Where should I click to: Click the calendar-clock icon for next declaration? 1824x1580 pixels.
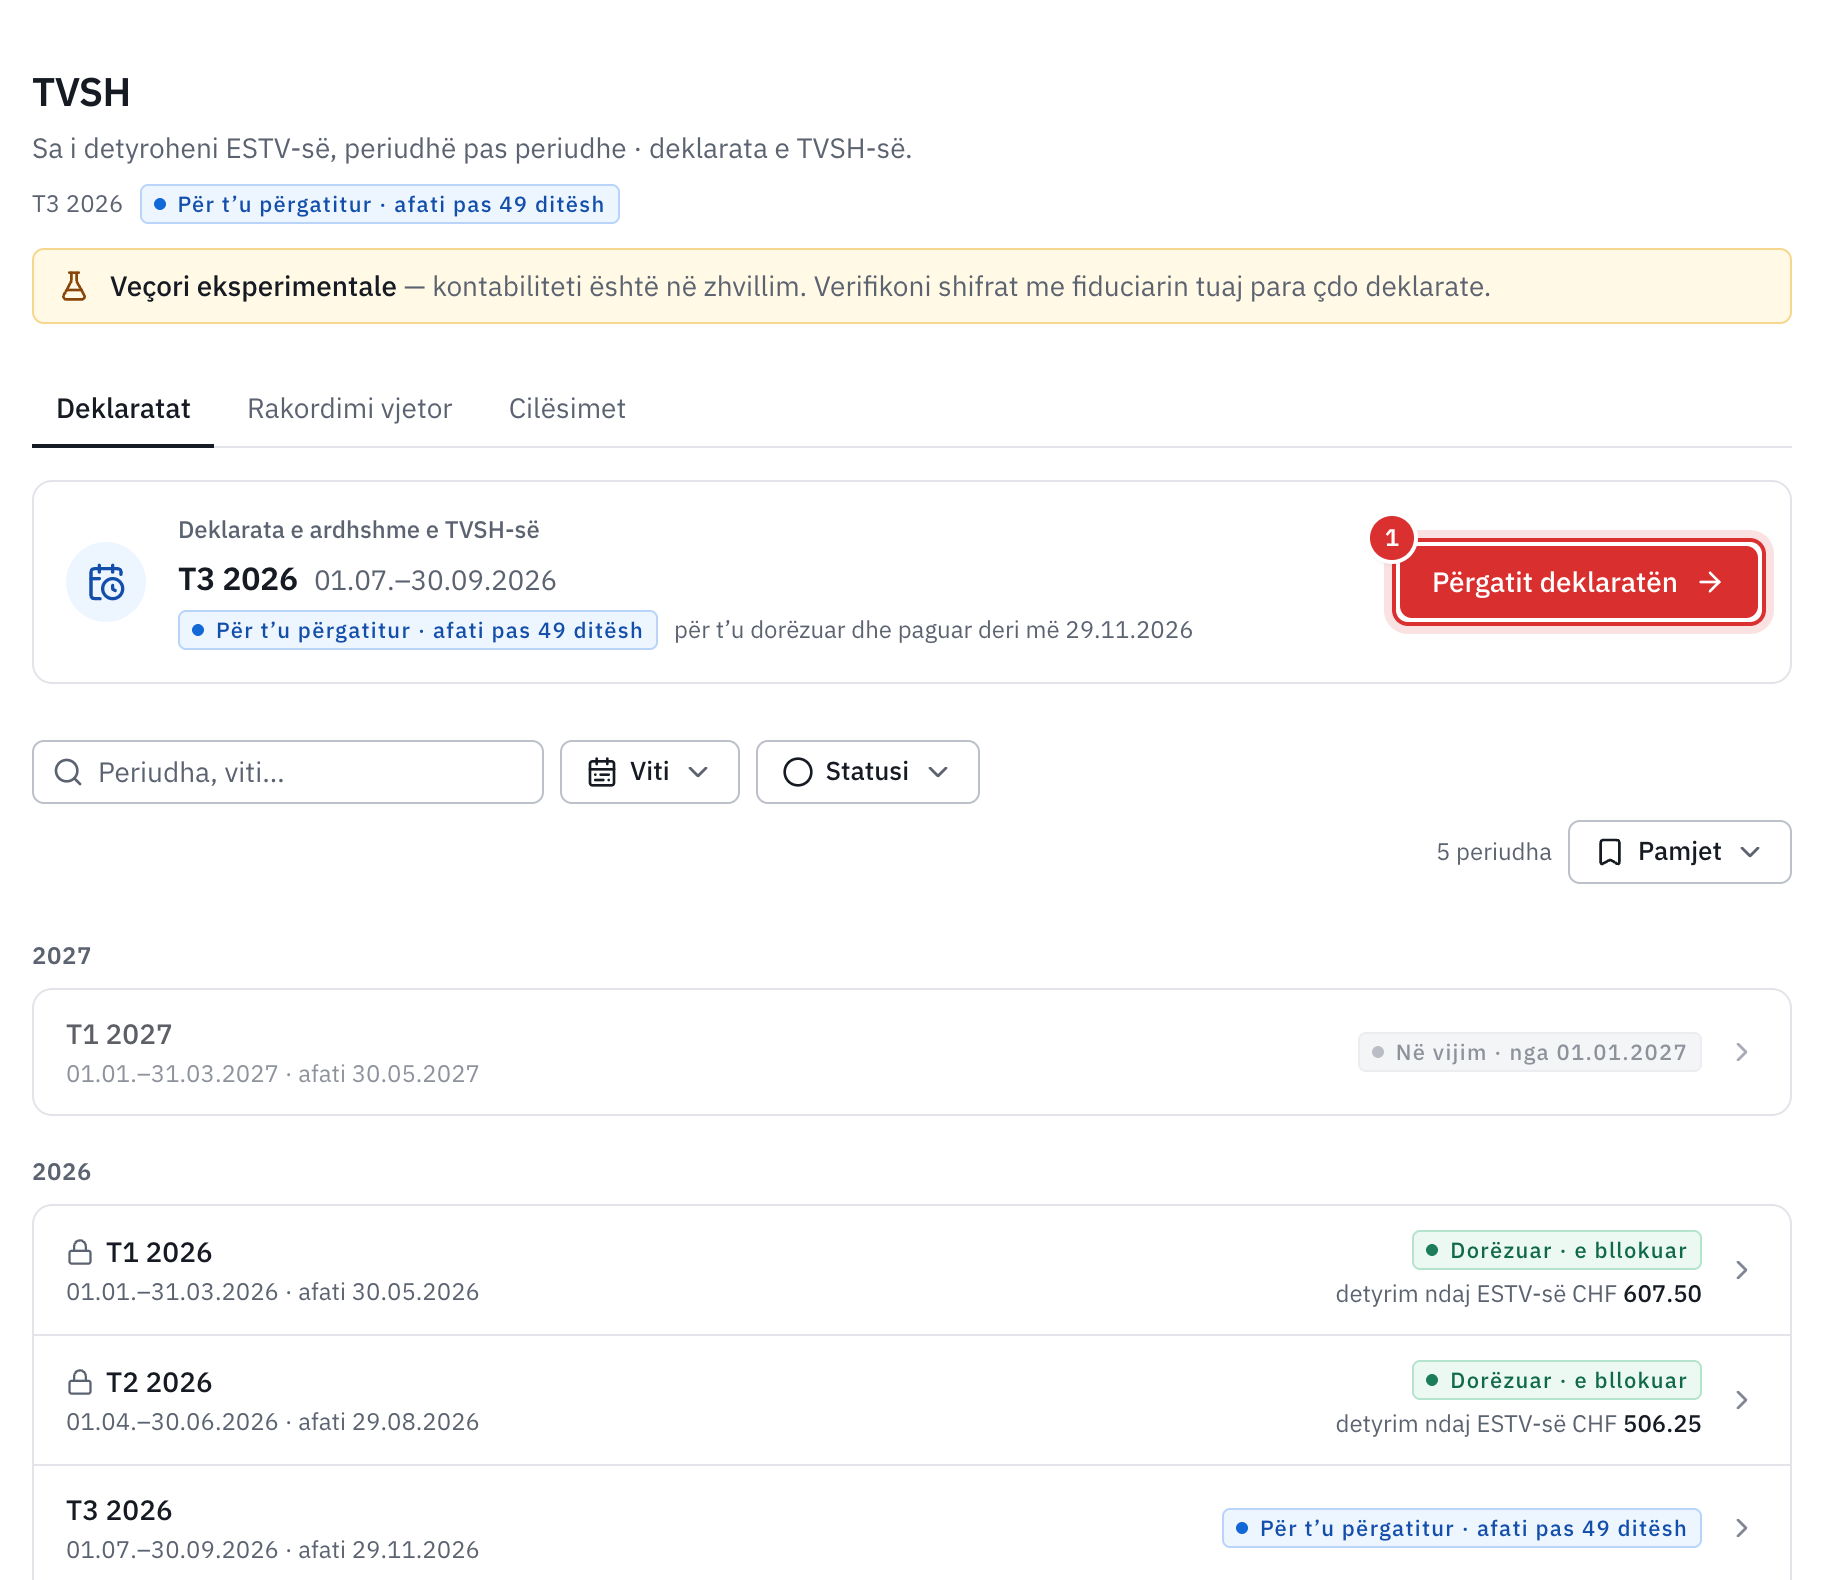tap(106, 582)
